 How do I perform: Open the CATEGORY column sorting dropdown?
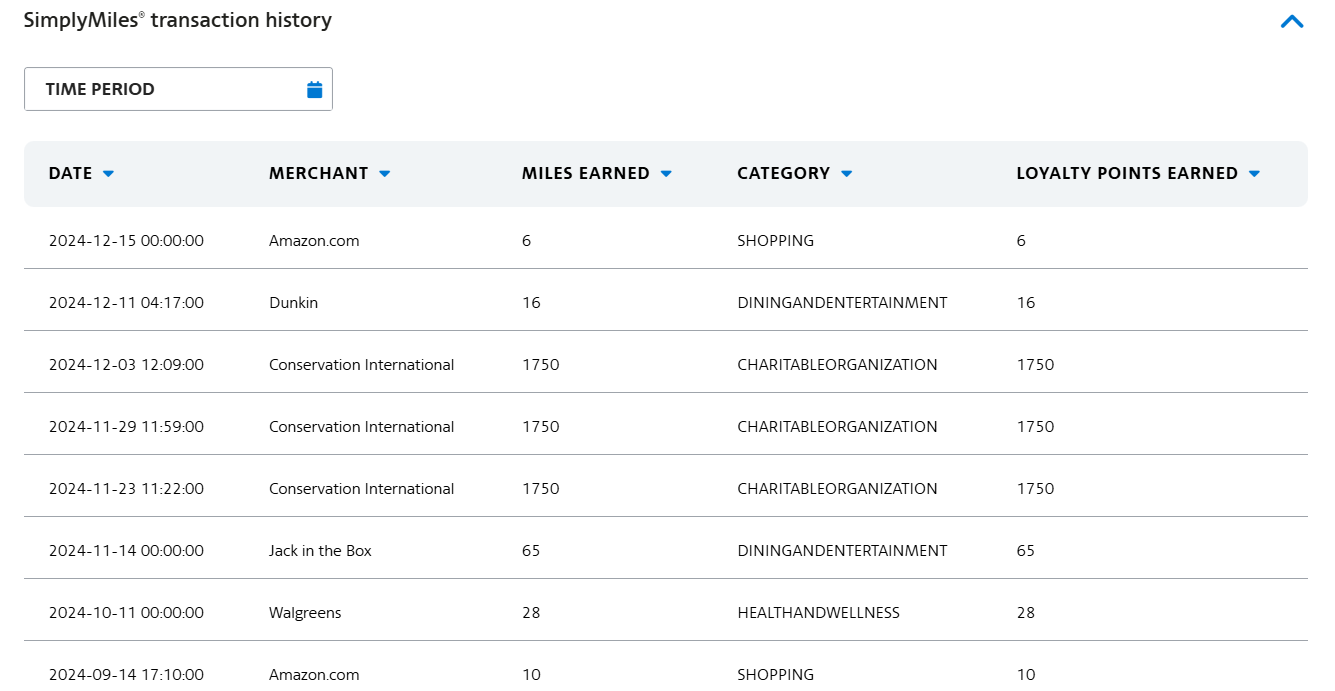(847, 173)
